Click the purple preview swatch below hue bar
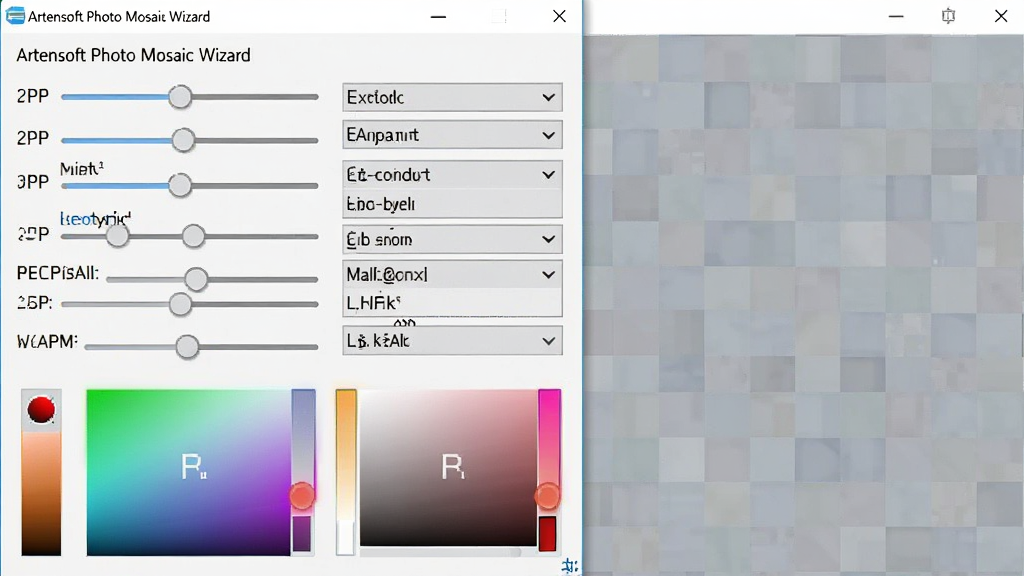1024x576 pixels. 302,534
